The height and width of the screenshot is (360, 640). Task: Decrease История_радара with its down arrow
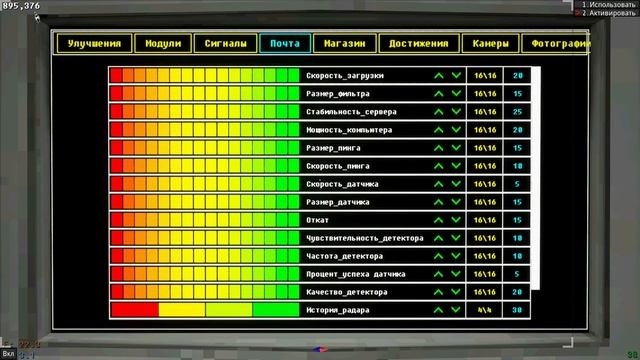coord(456,310)
